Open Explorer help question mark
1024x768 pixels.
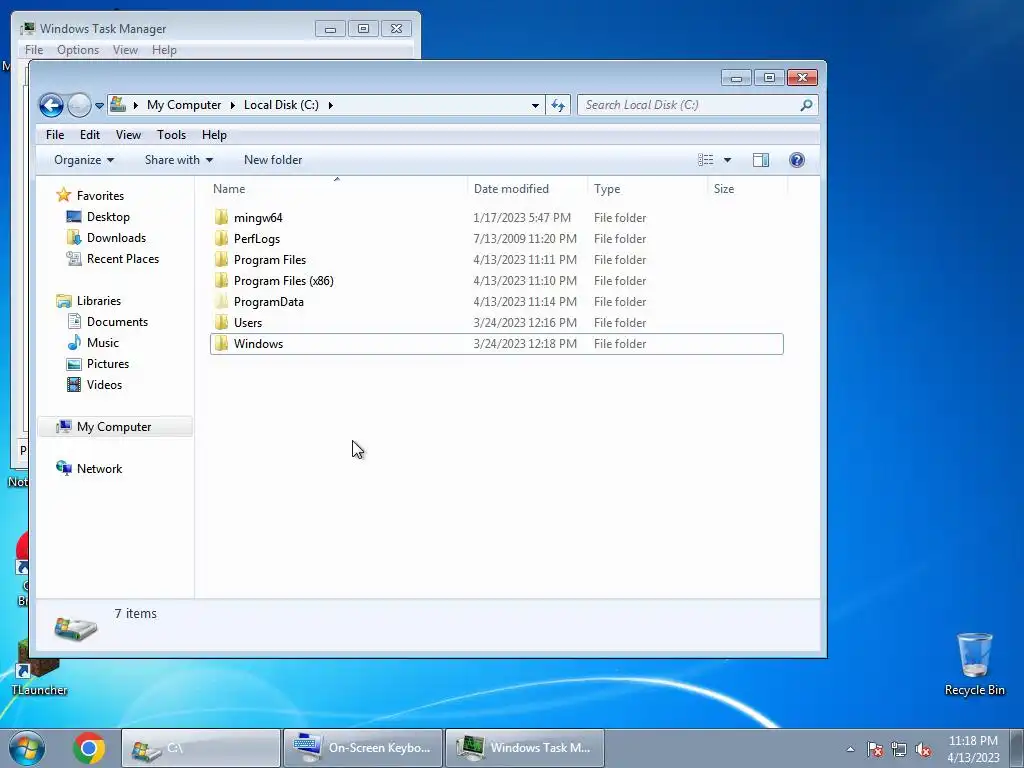(797, 160)
